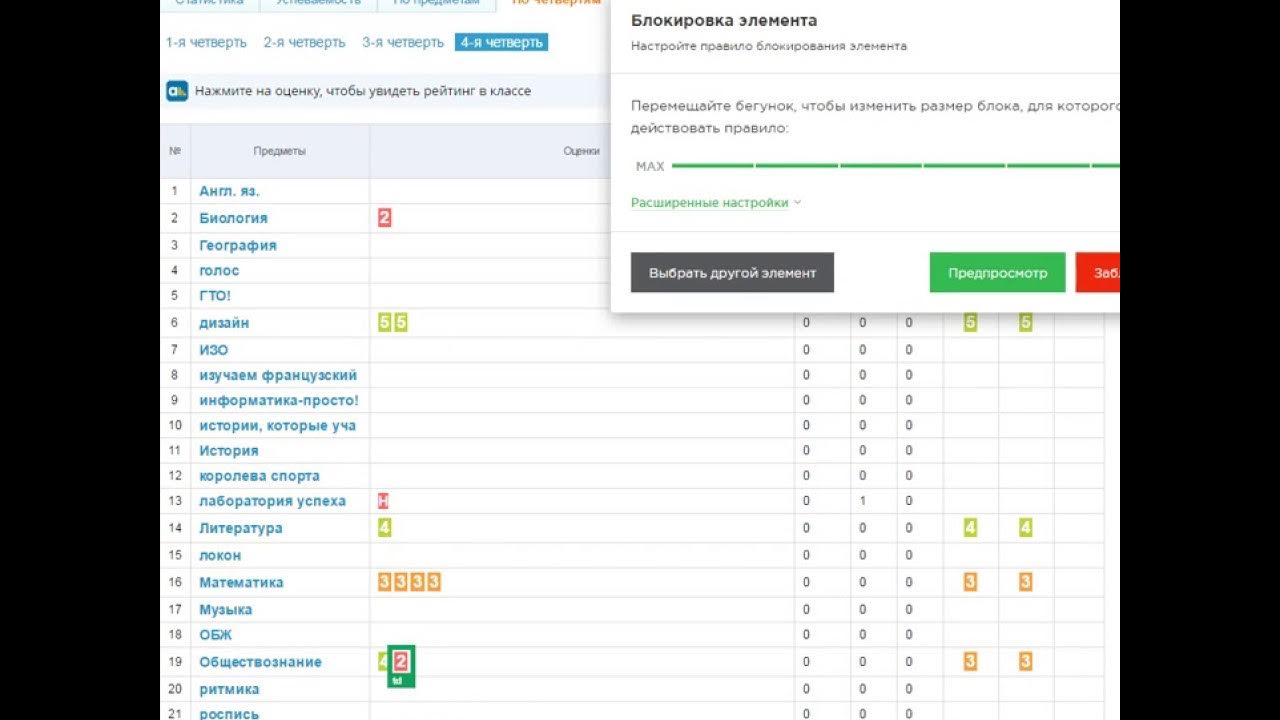Image resolution: width=1280 pixels, height=720 pixels.
Task: Click the green Предпросмотр button
Action: coord(997,272)
